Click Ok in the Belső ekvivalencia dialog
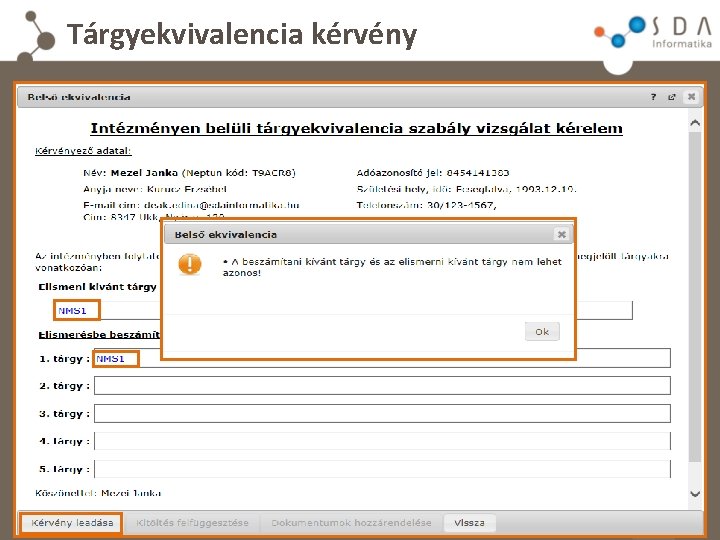 pos(542,332)
